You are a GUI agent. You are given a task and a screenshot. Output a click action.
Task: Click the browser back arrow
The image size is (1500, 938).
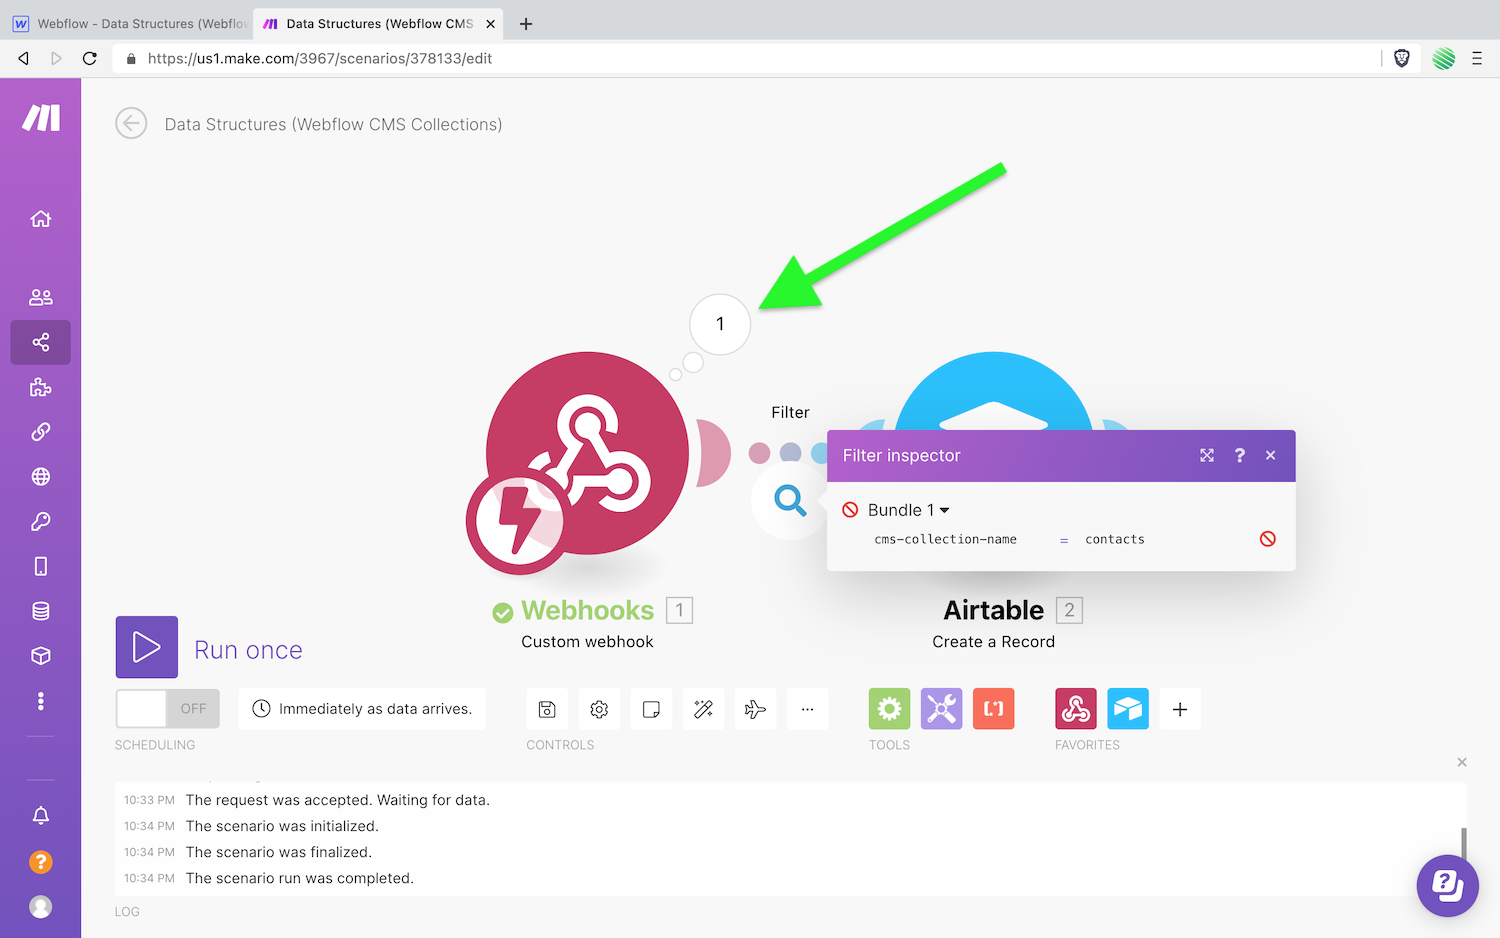coord(23,58)
